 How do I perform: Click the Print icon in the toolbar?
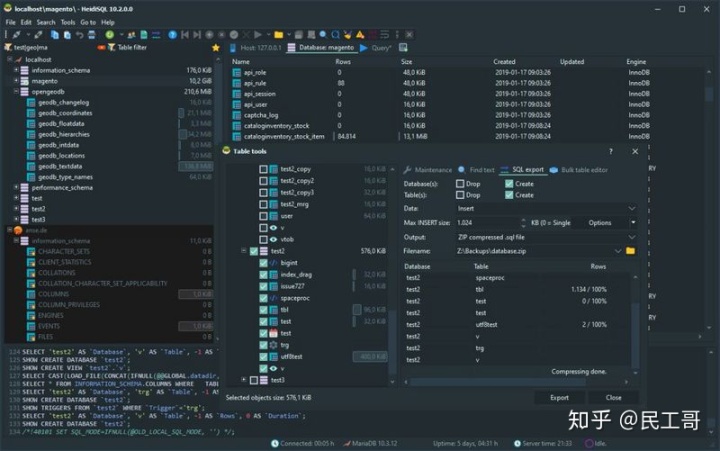(91, 34)
